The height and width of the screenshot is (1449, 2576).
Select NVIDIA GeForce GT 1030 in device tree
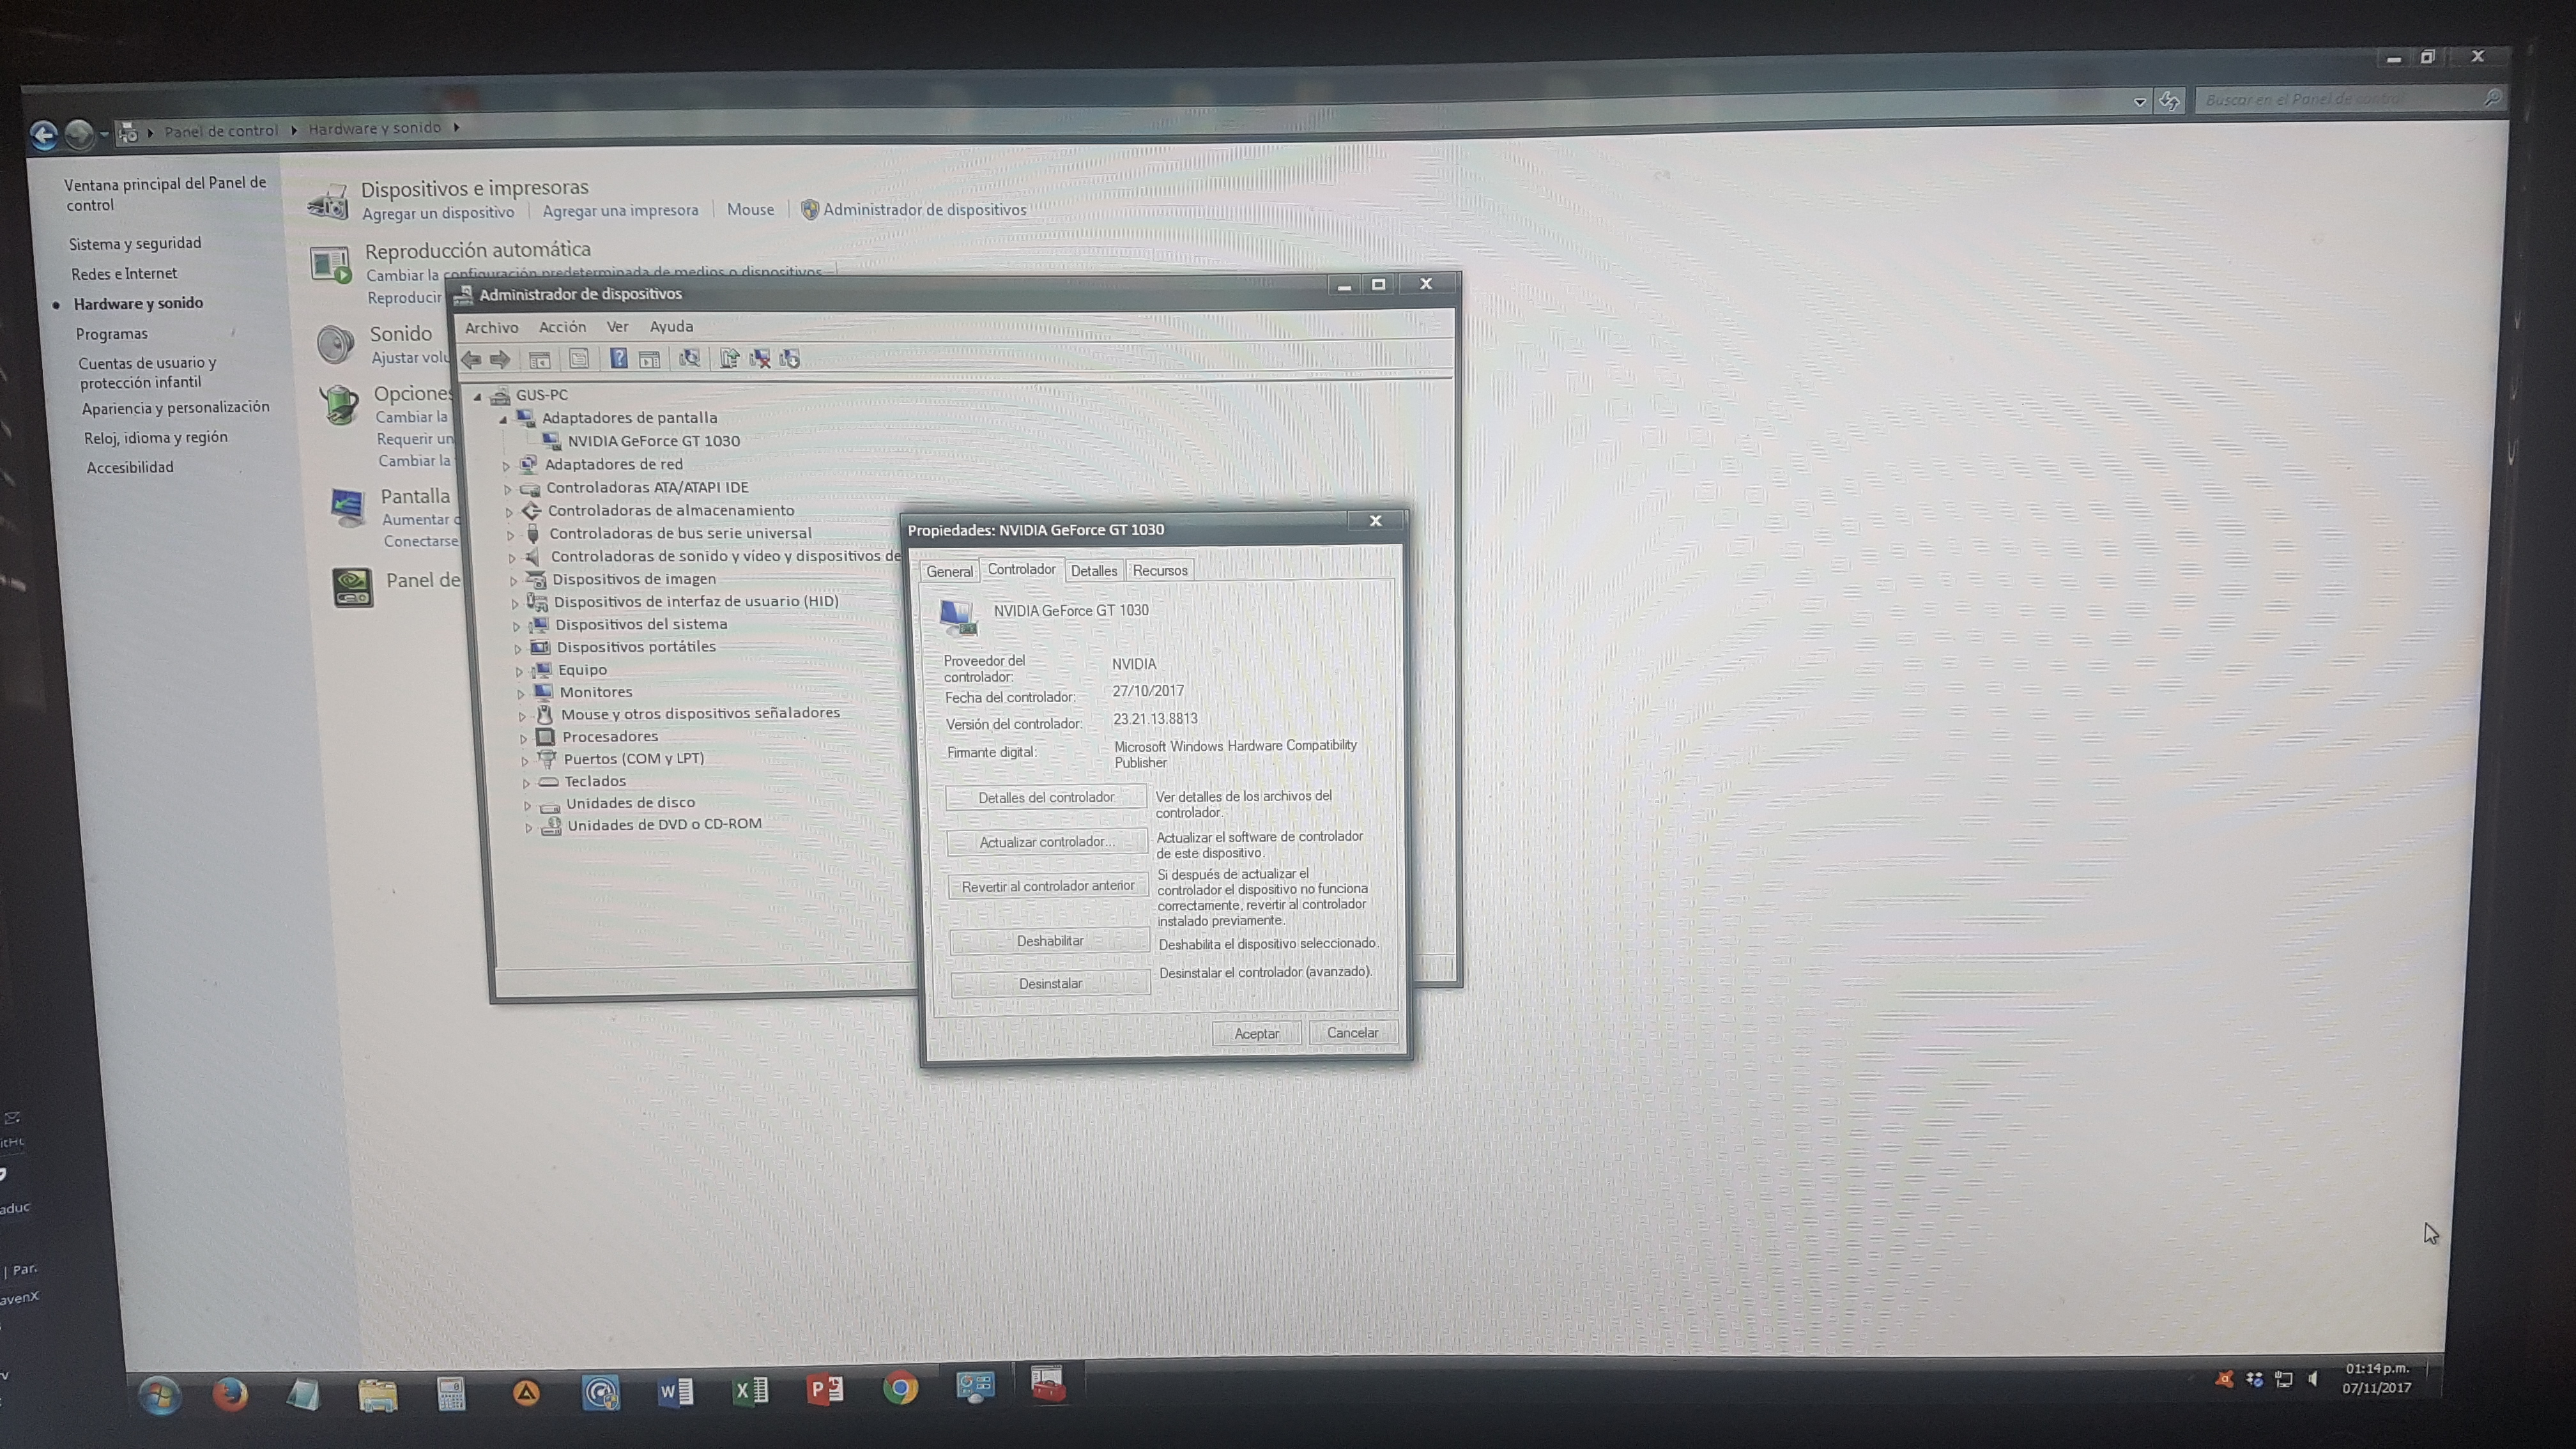654,441
